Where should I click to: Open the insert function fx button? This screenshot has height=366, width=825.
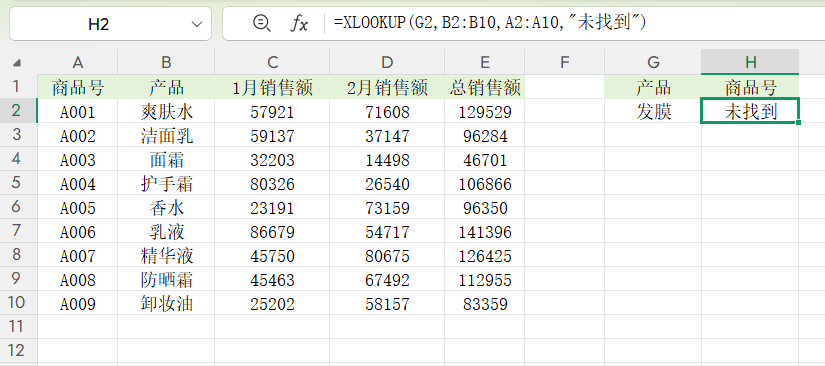pos(299,24)
